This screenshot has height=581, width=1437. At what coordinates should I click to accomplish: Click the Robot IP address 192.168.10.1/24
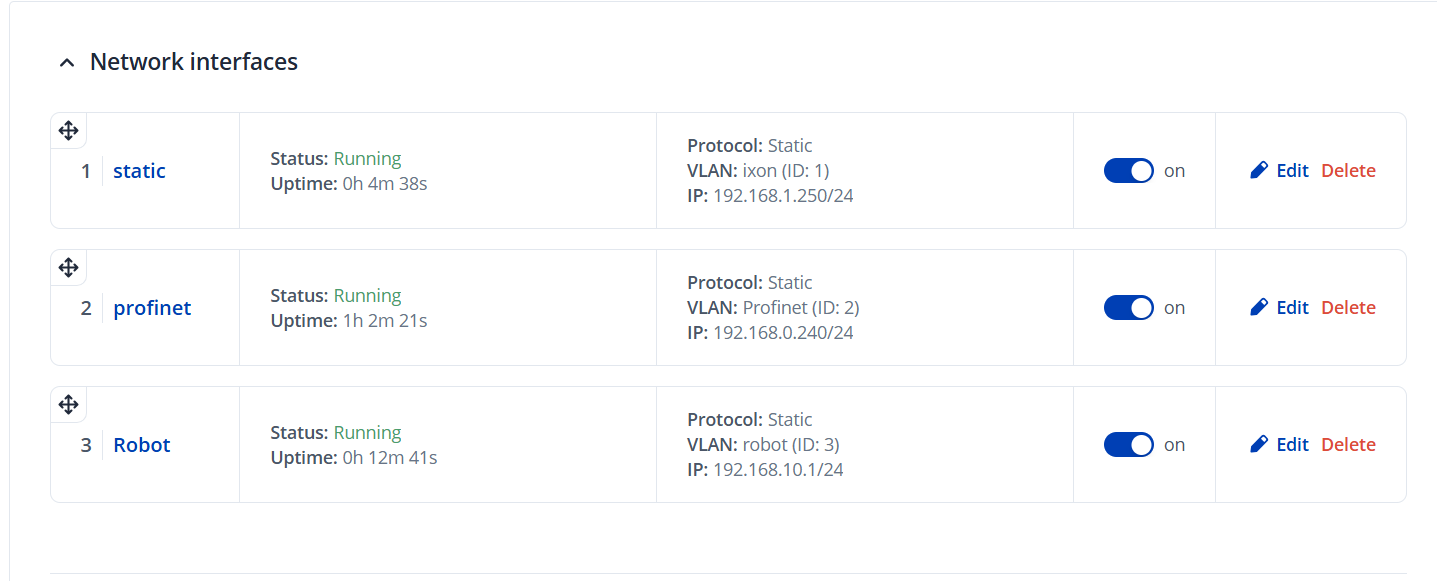click(778, 470)
